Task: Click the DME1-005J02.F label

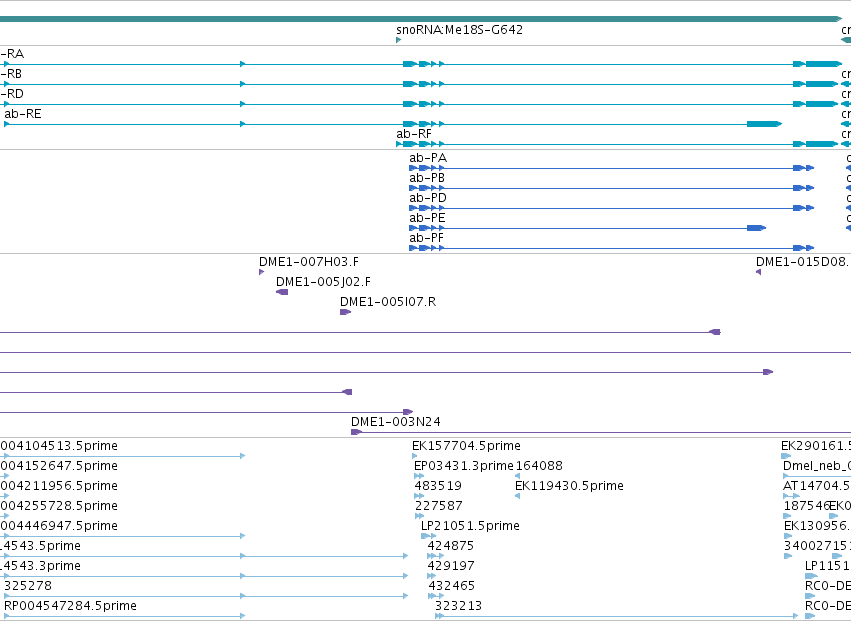Action: 323,282
